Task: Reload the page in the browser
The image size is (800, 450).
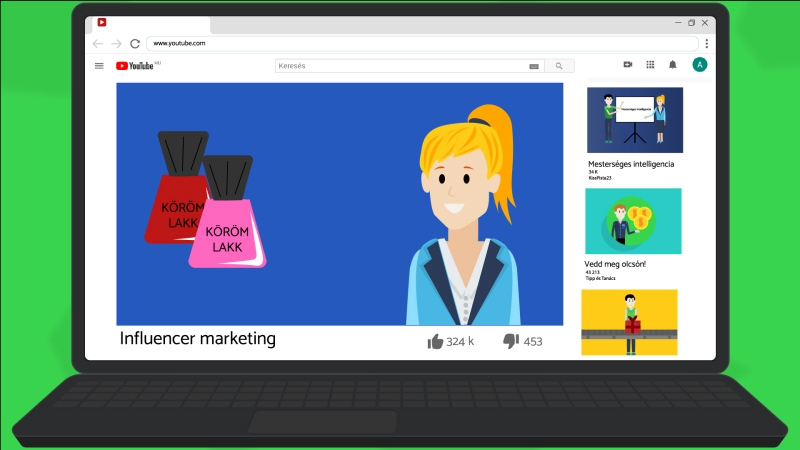Action: click(135, 44)
